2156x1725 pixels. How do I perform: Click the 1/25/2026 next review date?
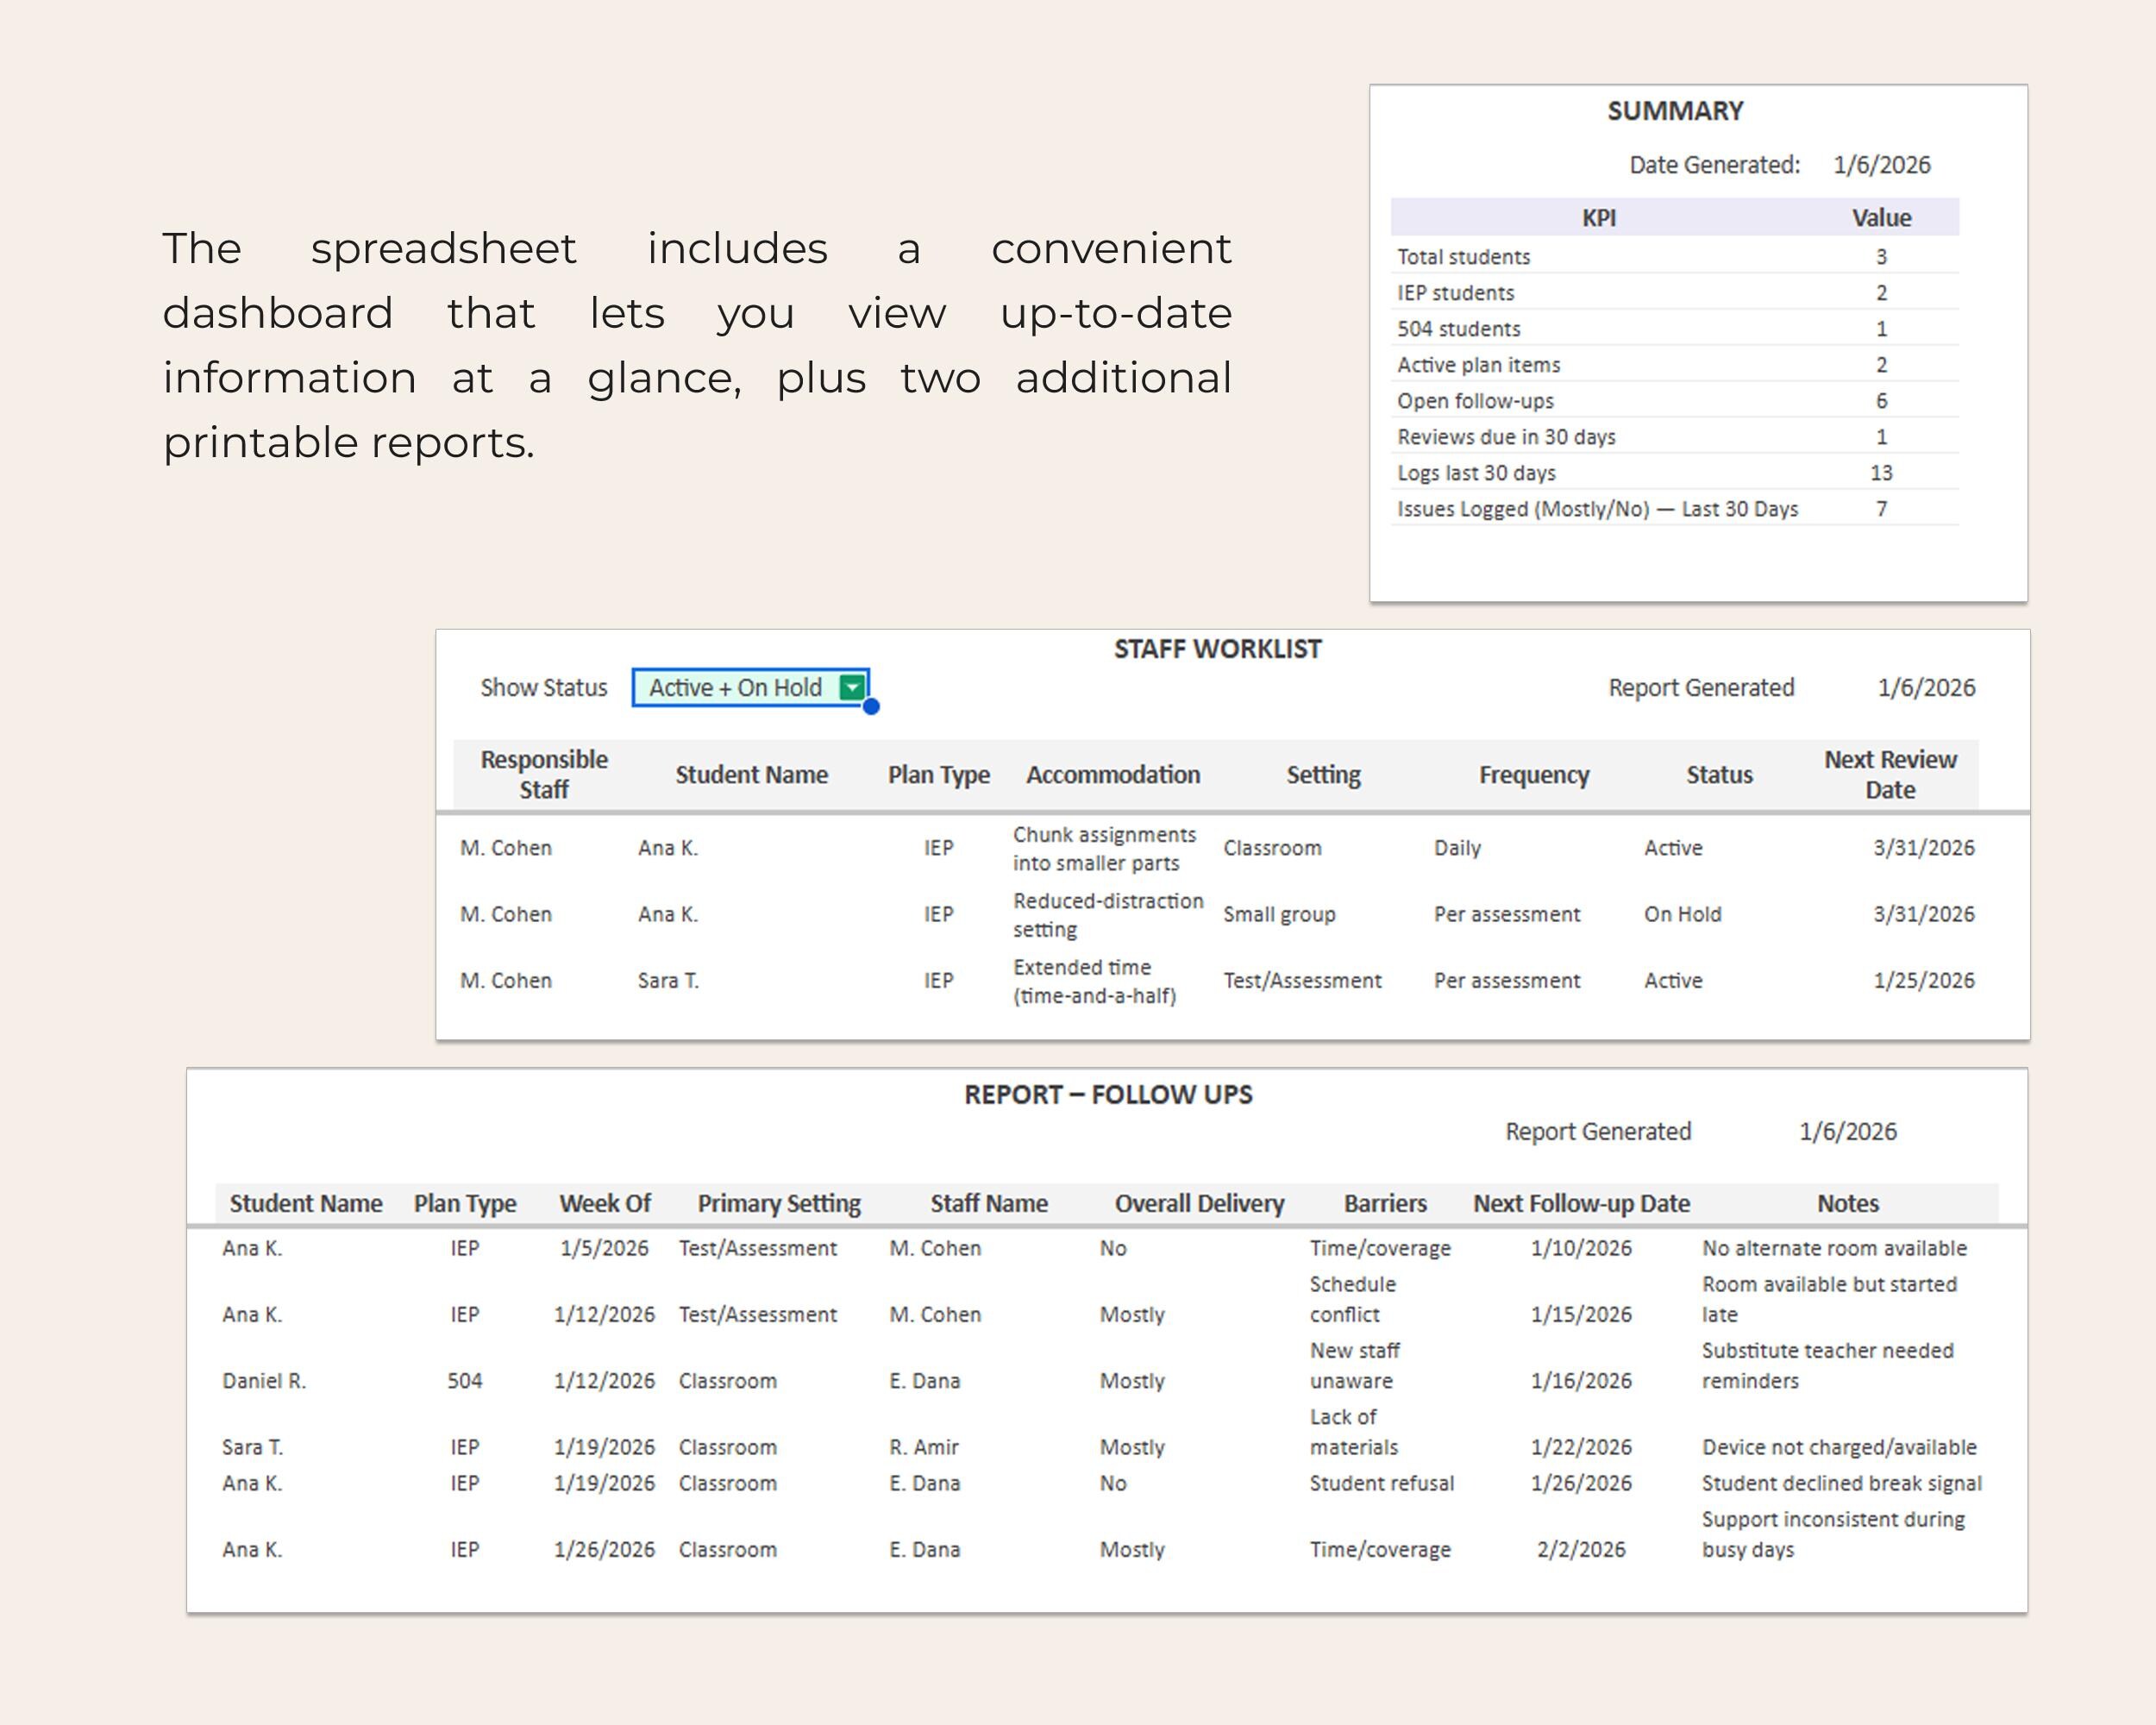point(1924,981)
